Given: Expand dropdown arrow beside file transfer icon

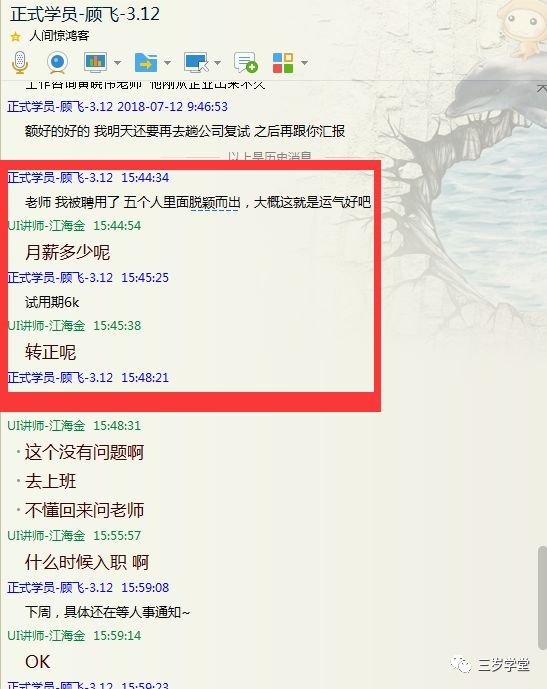Looking at the screenshot, I should (167, 63).
